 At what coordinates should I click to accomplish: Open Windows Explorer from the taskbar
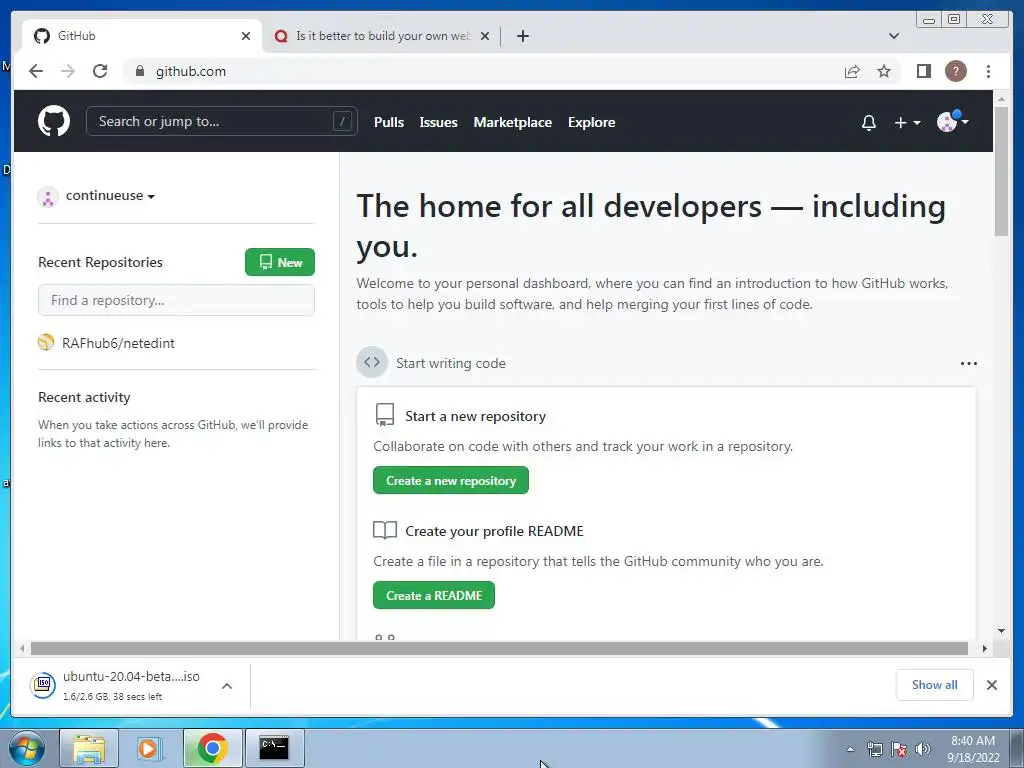pos(89,748)
